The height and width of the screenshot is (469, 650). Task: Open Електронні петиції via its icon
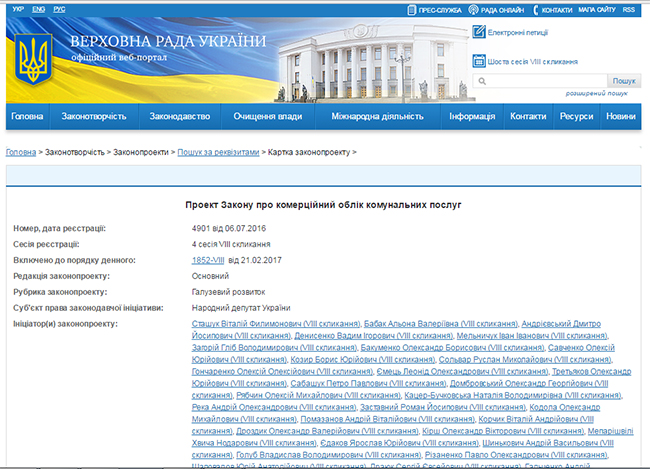pos(478,32)
